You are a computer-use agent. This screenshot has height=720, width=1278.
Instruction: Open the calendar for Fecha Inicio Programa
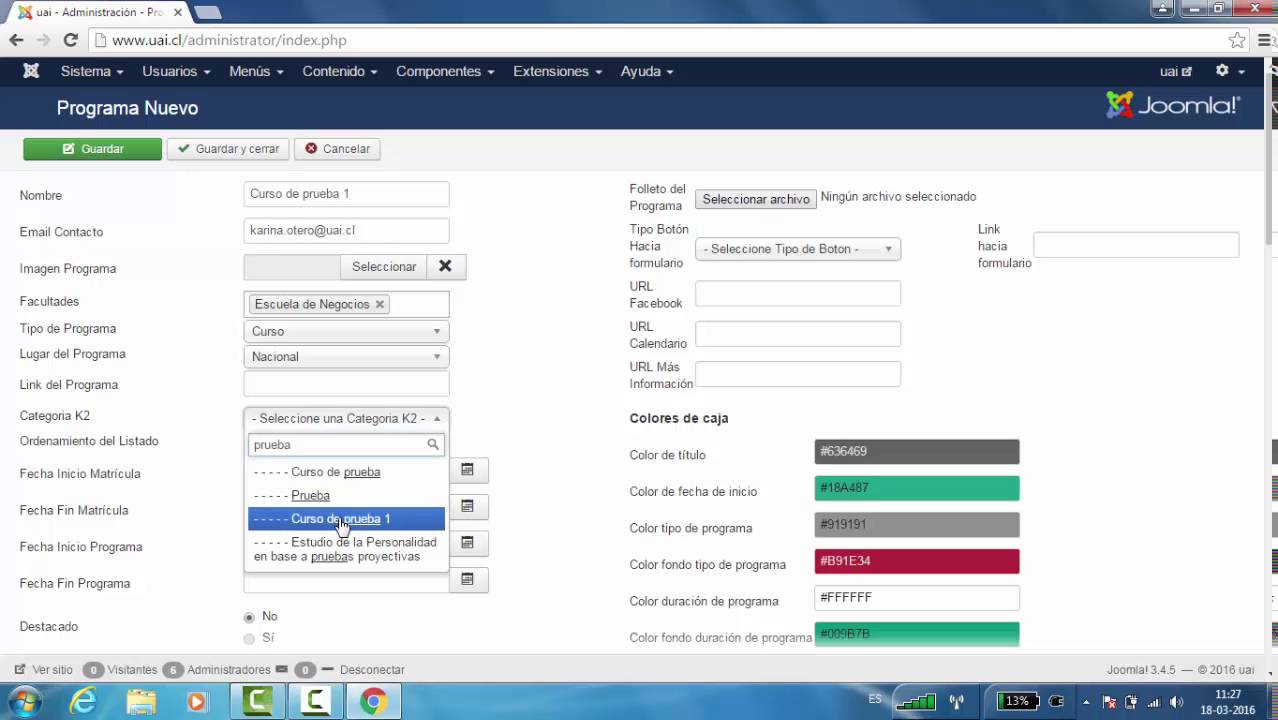(467, 543)
